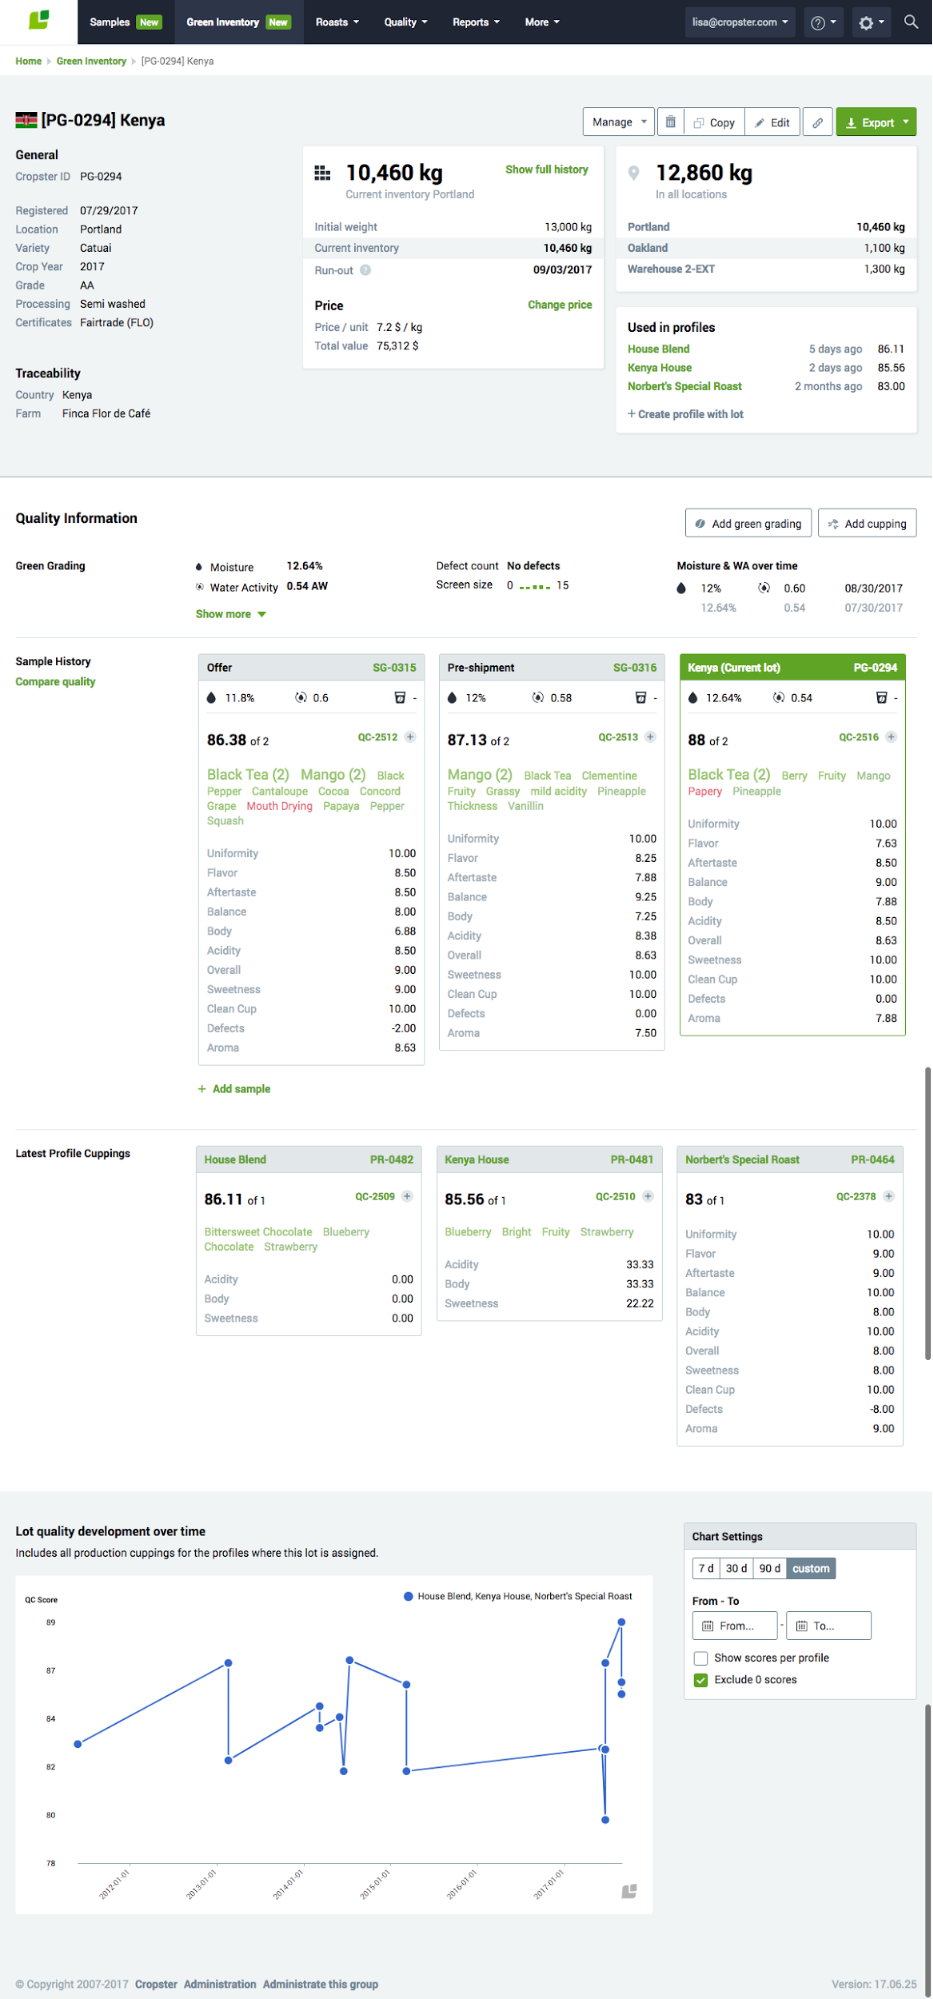Click the cup icon in Offer card
The height and width of the screenshot is (1999, 933).
400,697
